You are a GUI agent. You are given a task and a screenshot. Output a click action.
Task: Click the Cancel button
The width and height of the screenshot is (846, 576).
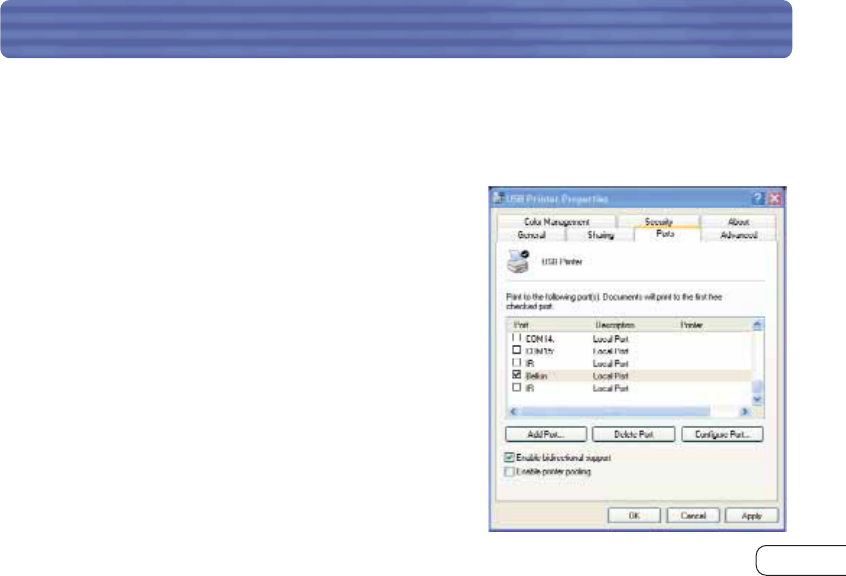(693, 516)
